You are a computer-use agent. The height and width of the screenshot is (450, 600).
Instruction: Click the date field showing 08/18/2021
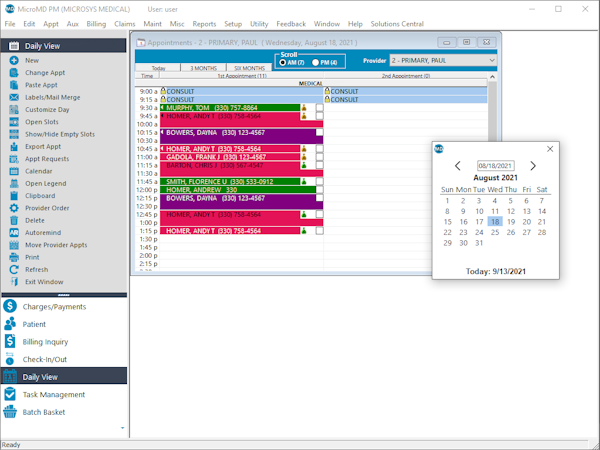pos(495,166)
